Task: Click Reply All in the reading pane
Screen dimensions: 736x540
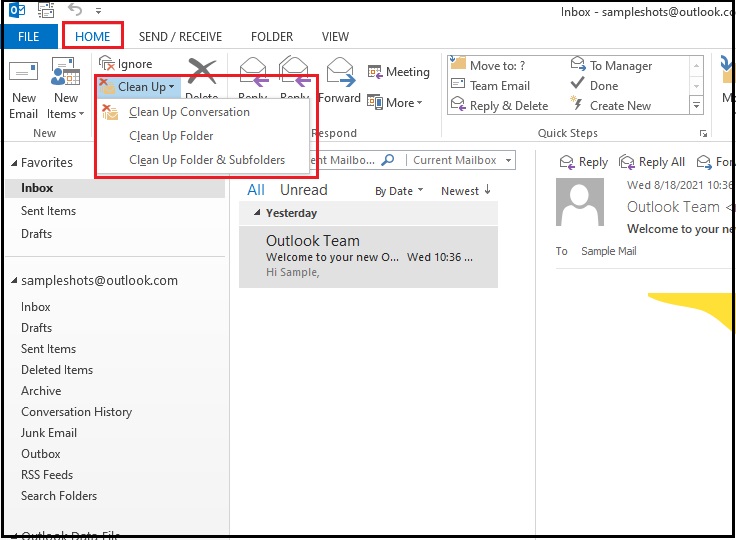Action: point(652,162)
